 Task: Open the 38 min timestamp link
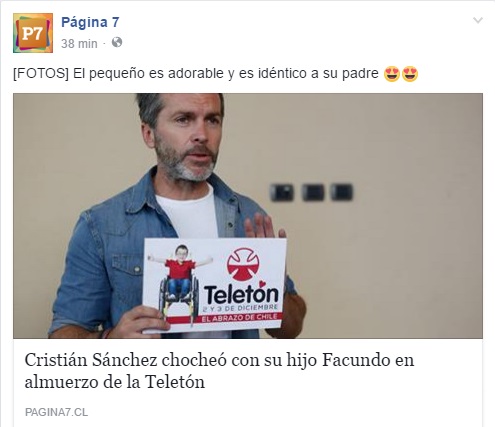click(x=79, y=44)
